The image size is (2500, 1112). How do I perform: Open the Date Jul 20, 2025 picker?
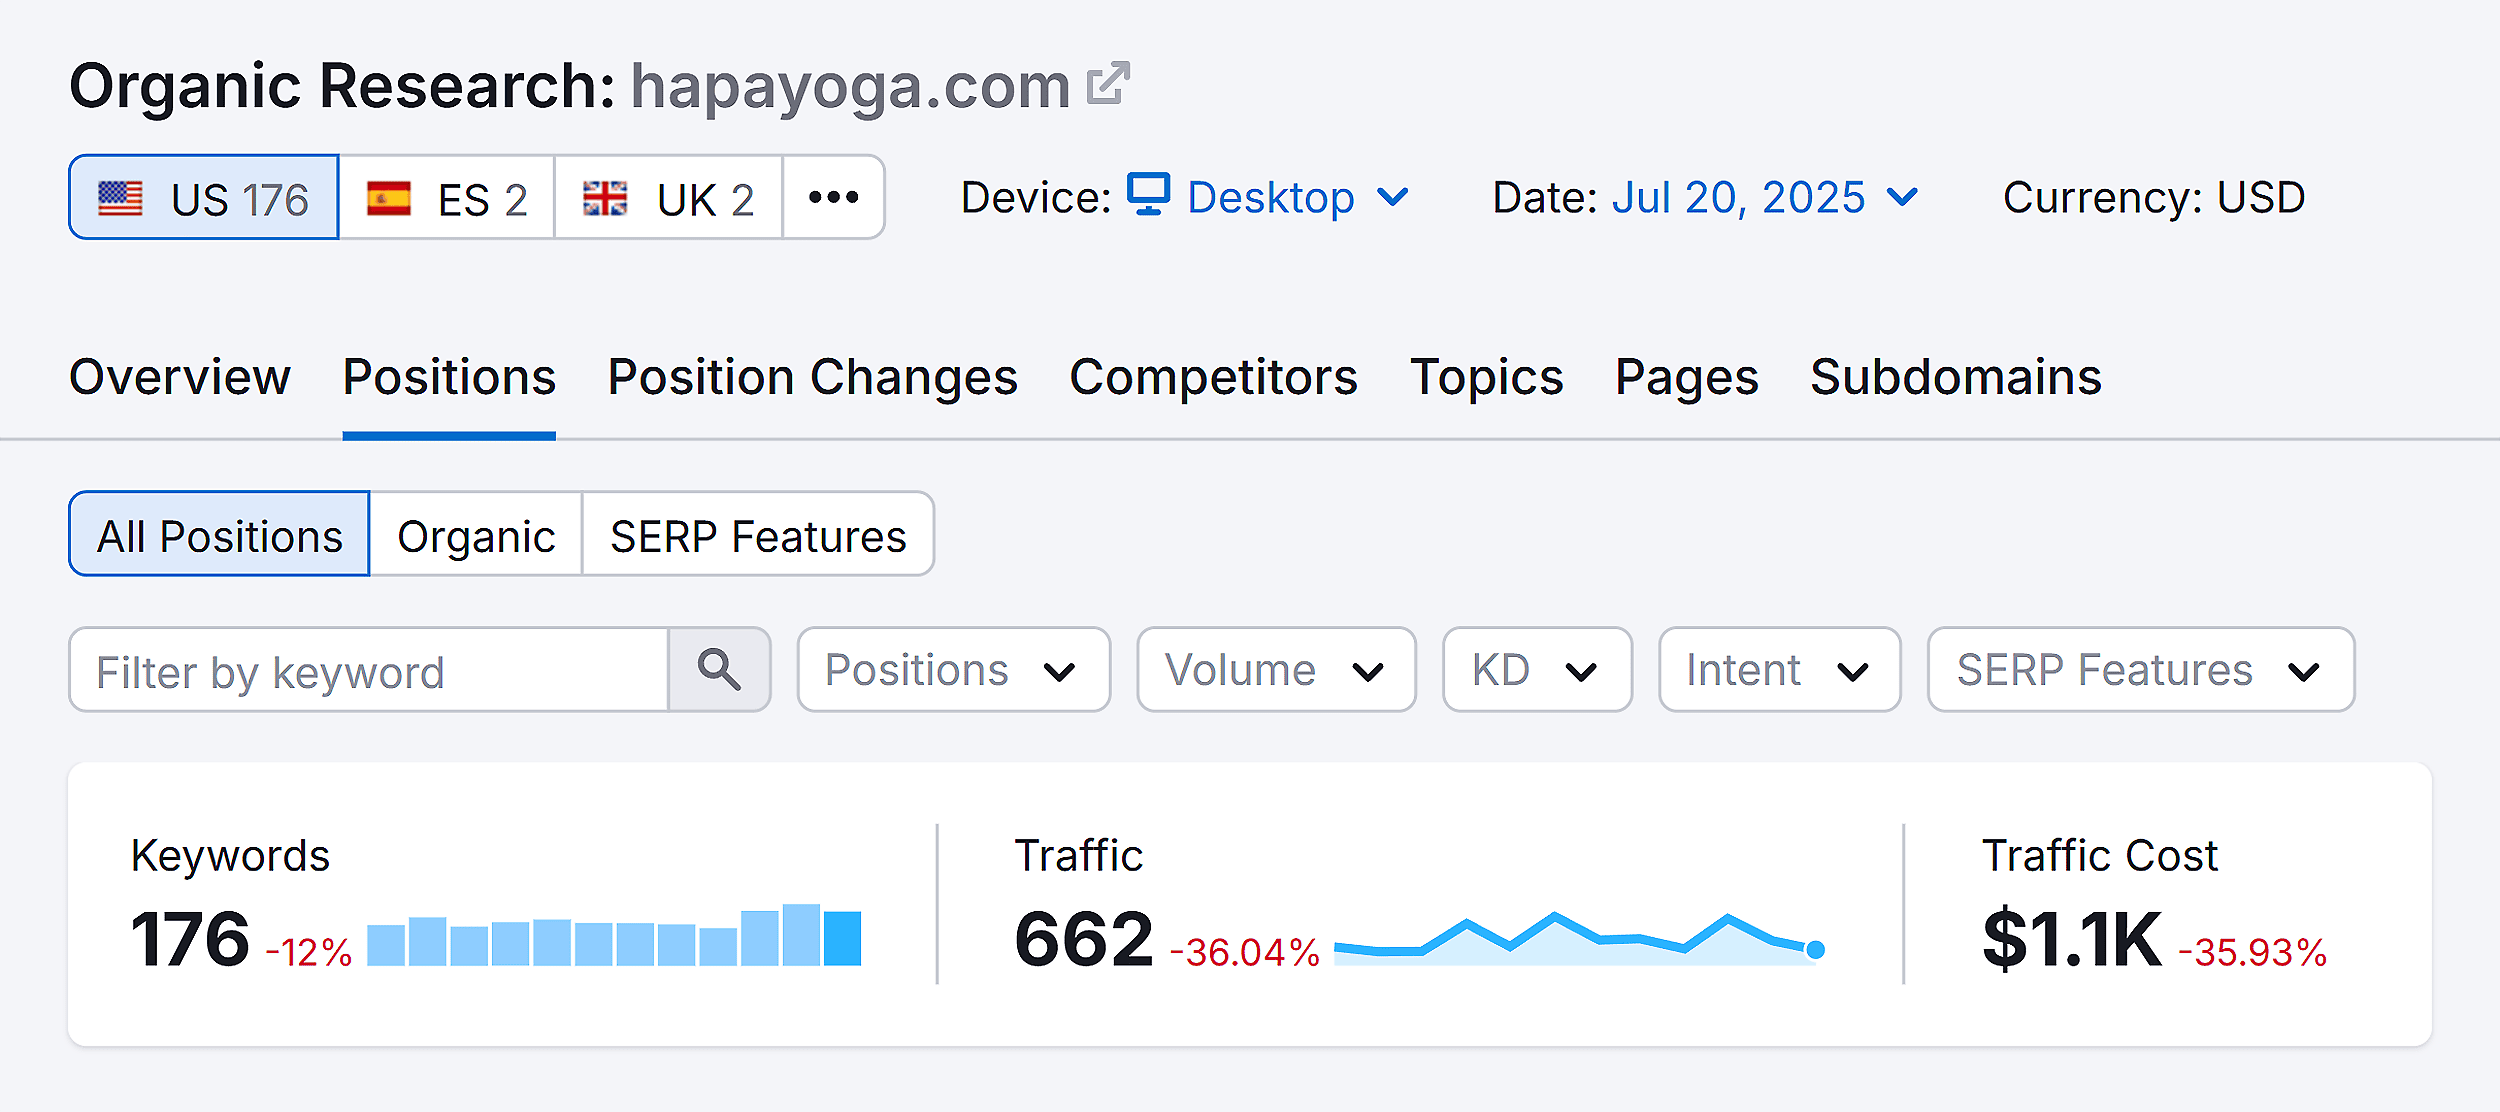click(x=1766, y=197)
